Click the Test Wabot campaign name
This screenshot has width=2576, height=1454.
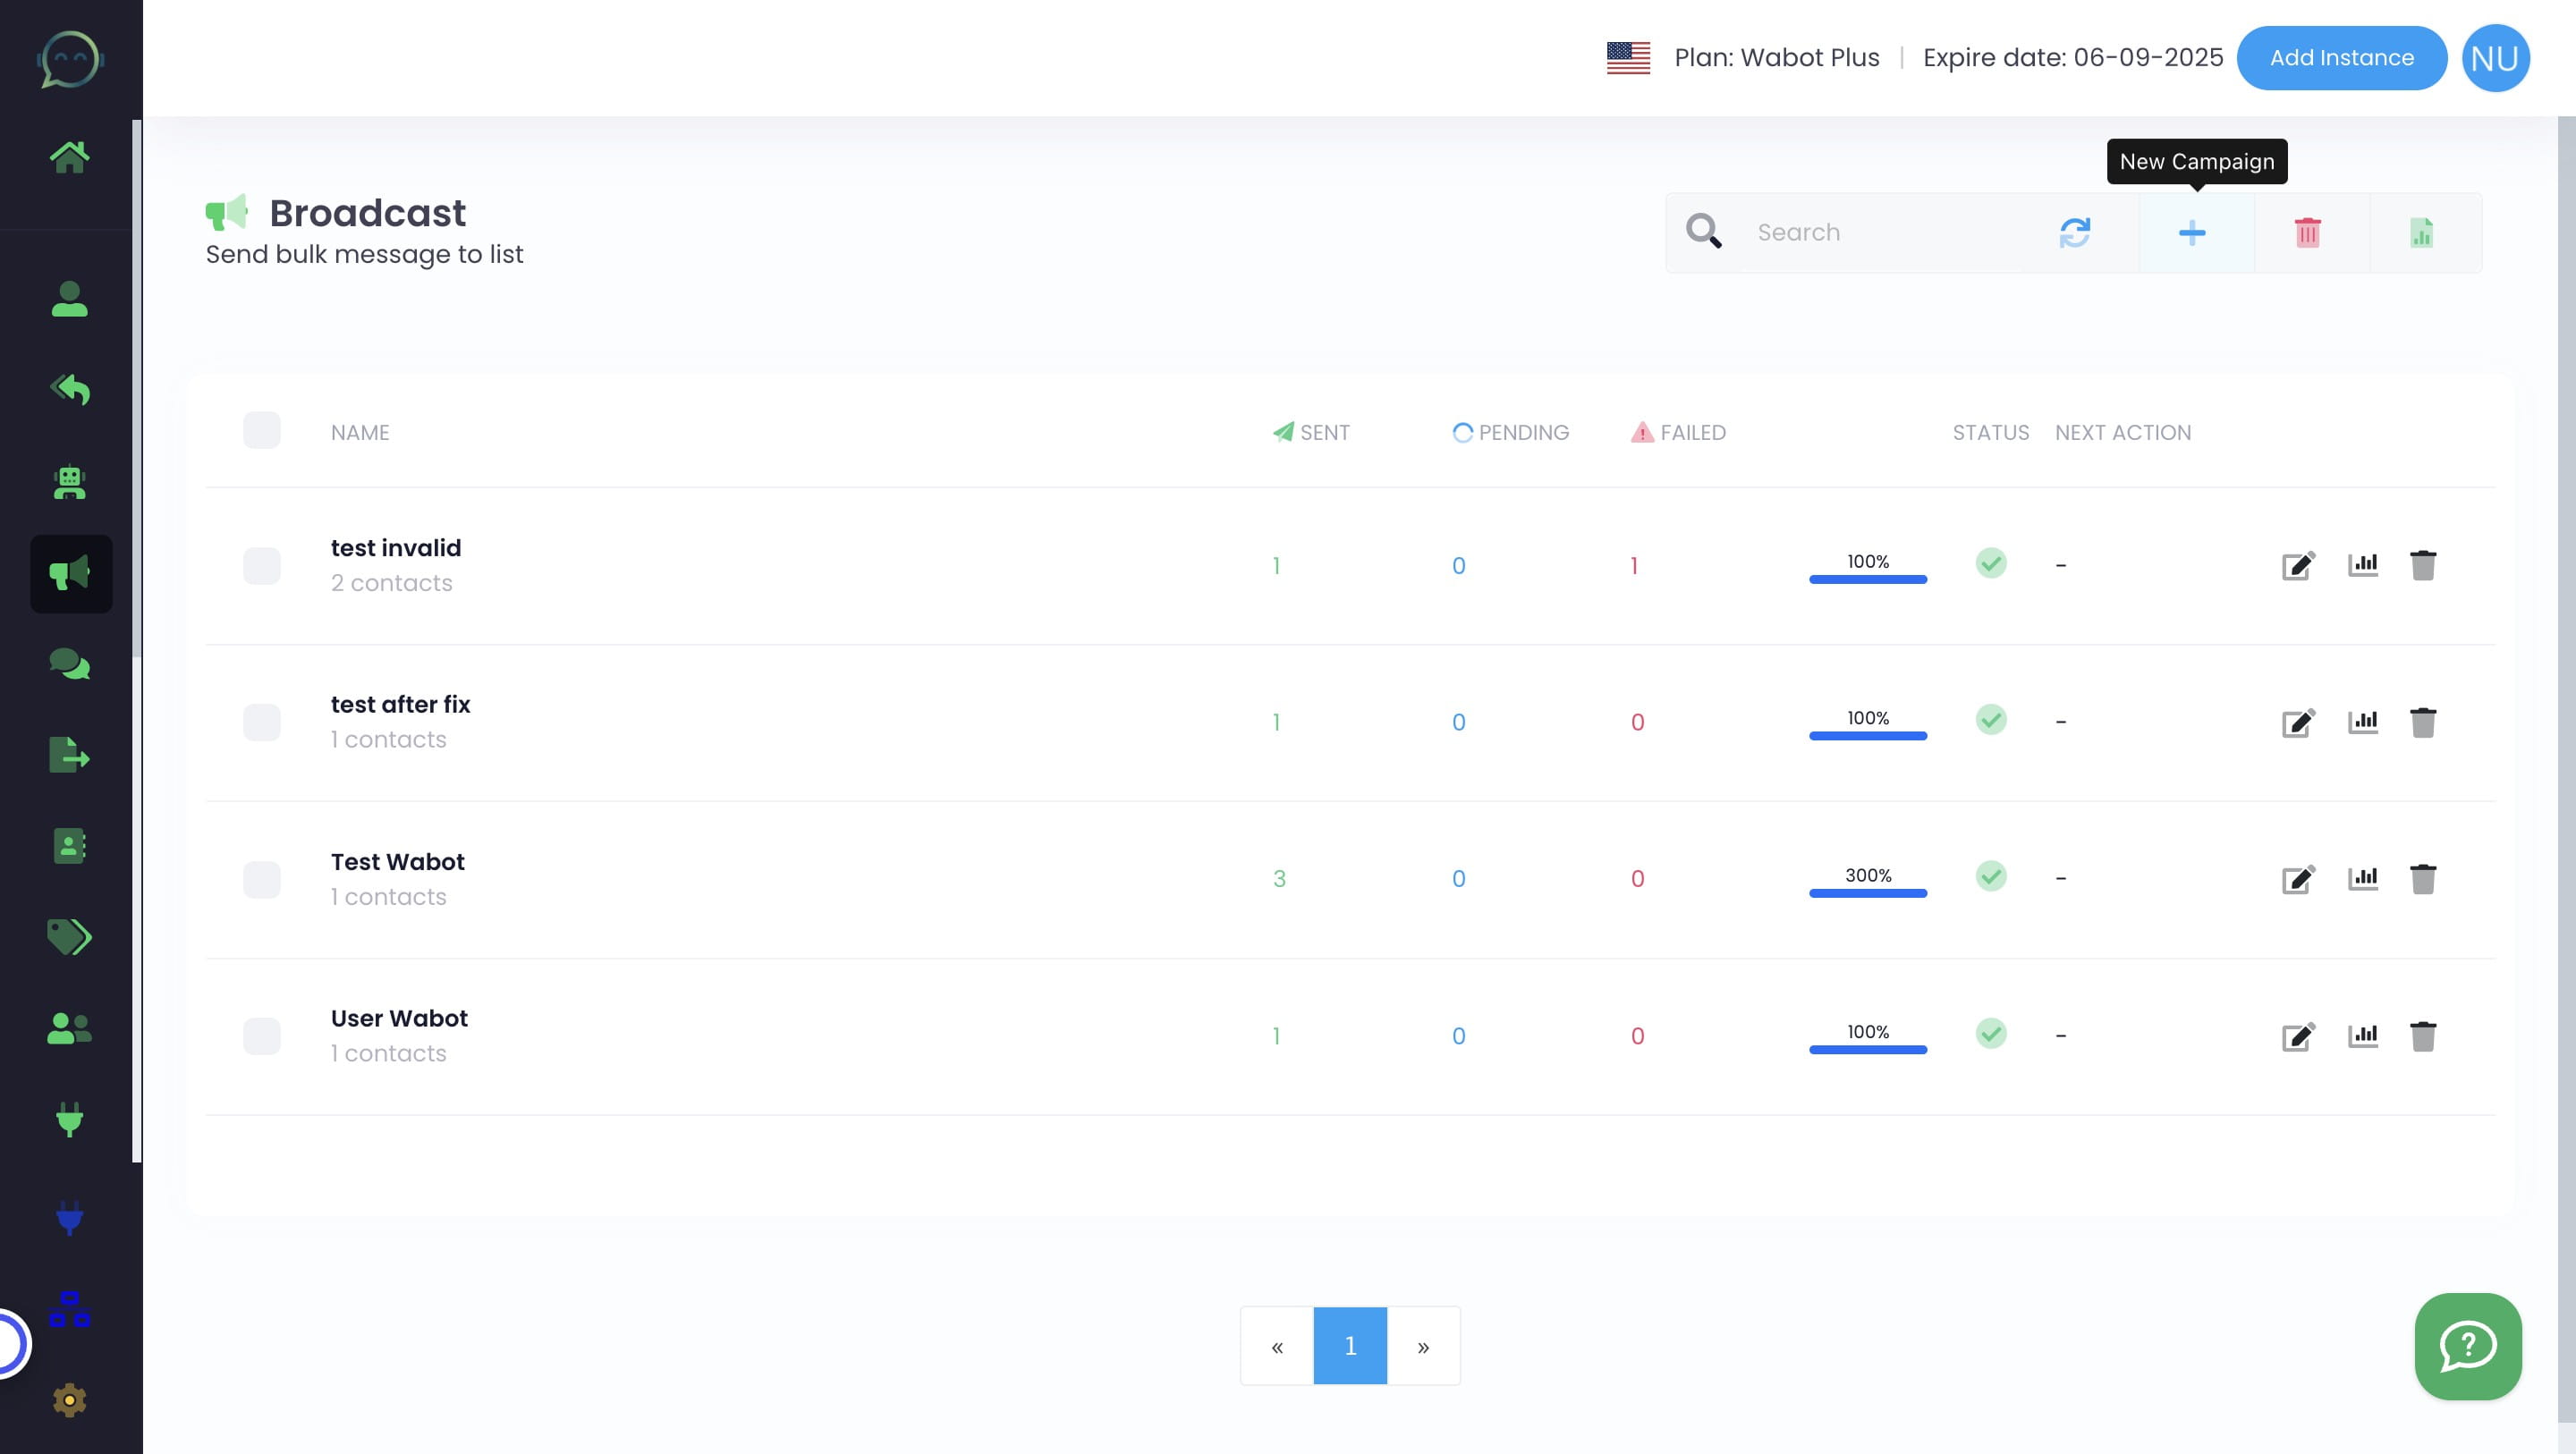(398, 862)
